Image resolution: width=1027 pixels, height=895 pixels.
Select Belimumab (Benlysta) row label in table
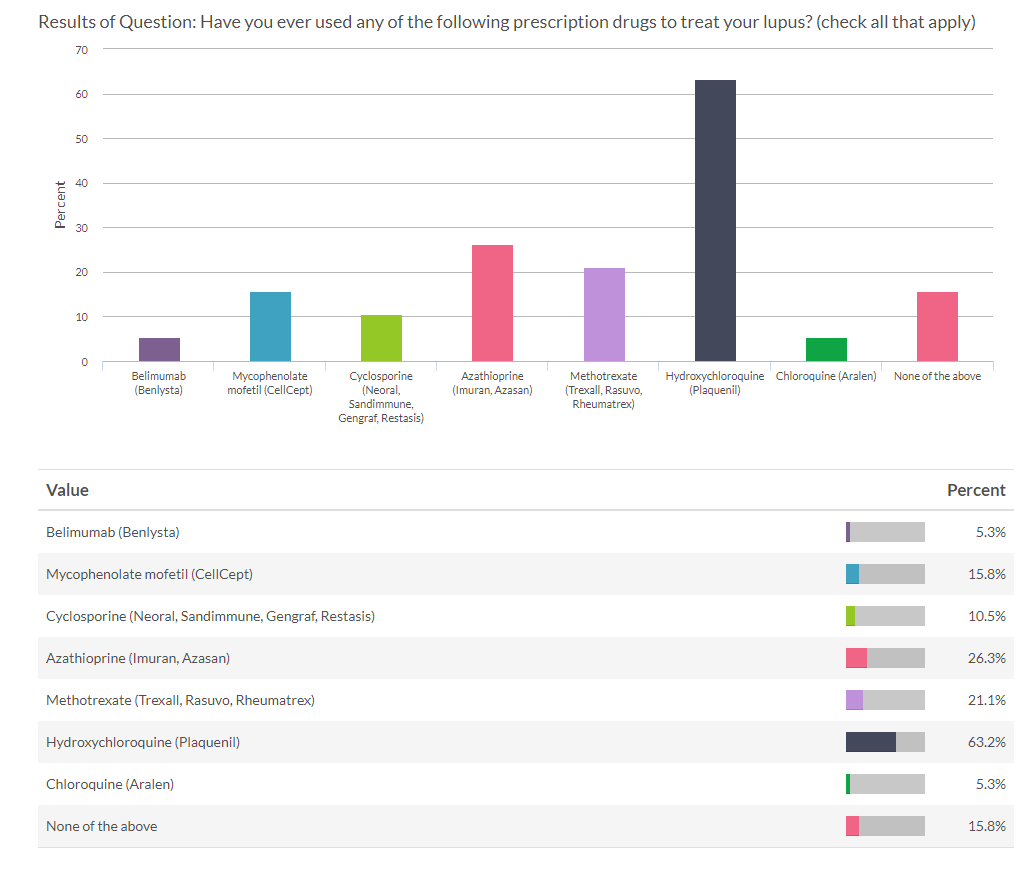point(113,532)
